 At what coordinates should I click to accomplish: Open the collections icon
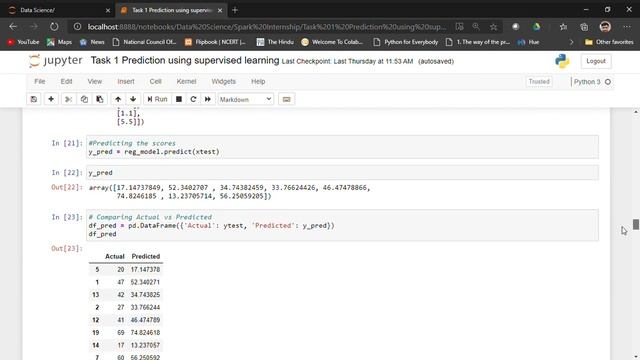pos(584,27)
